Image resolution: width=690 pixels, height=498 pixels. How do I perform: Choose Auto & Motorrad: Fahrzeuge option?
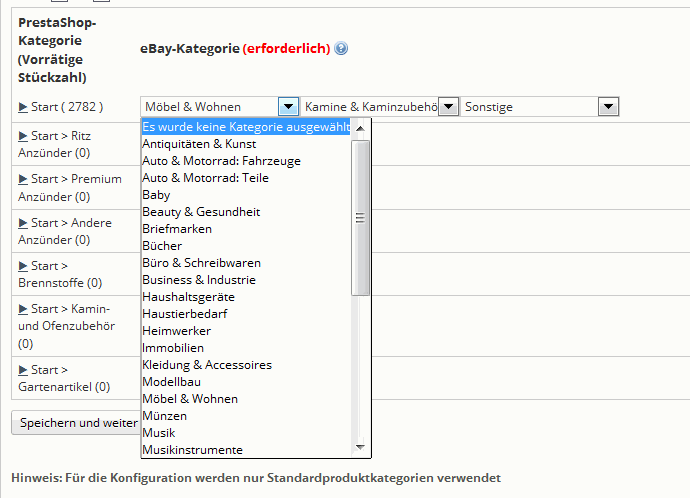coord(246,161)
